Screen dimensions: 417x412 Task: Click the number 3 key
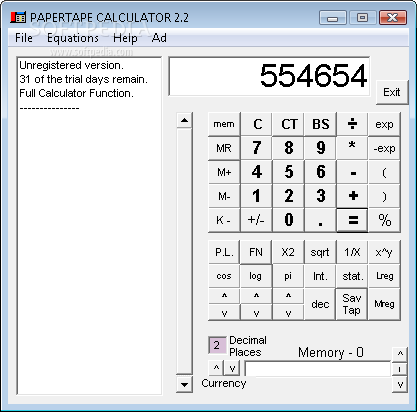tap(320, 196)
